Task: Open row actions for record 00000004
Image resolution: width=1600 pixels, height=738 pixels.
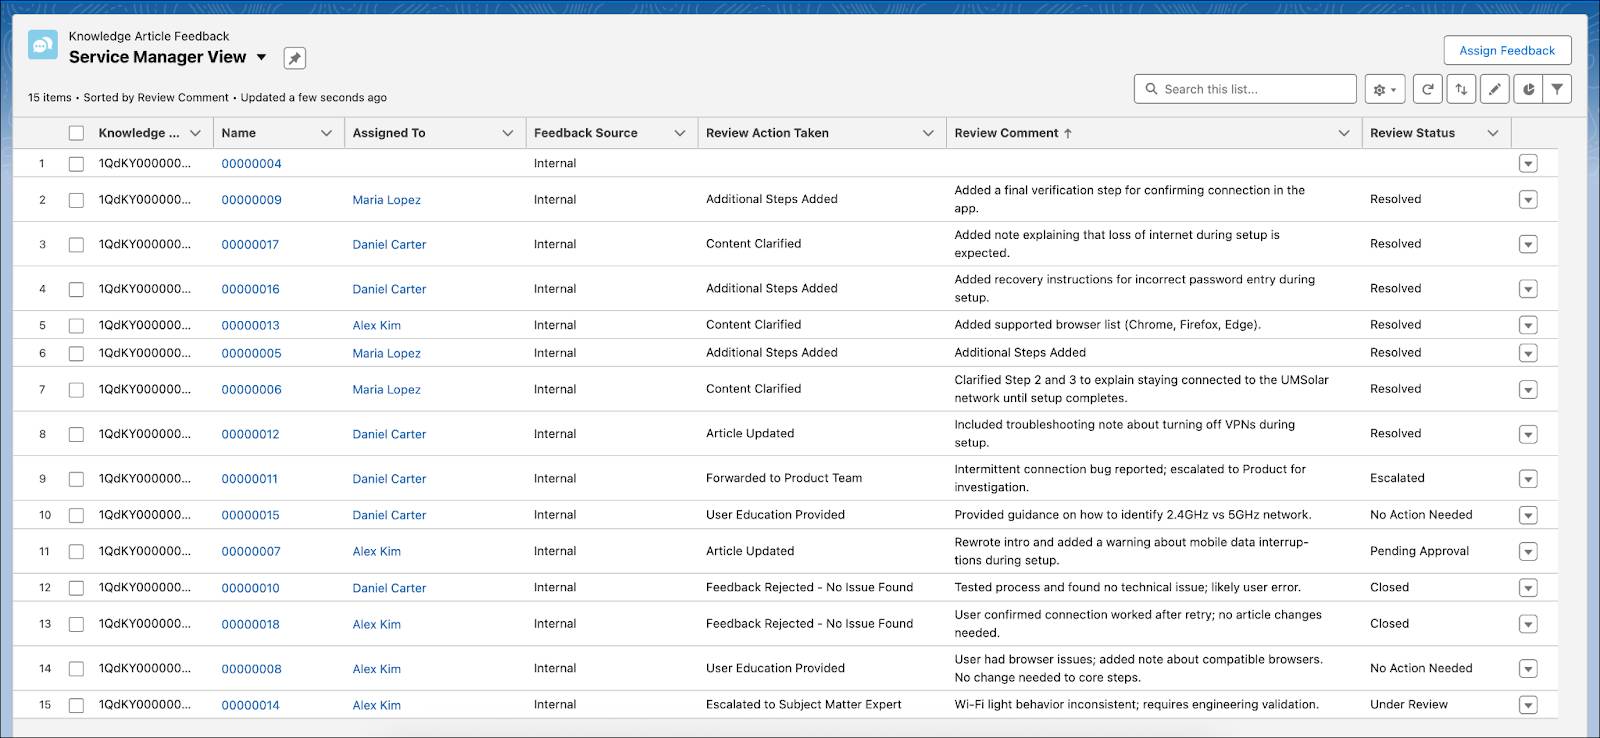Action: 1528,164
